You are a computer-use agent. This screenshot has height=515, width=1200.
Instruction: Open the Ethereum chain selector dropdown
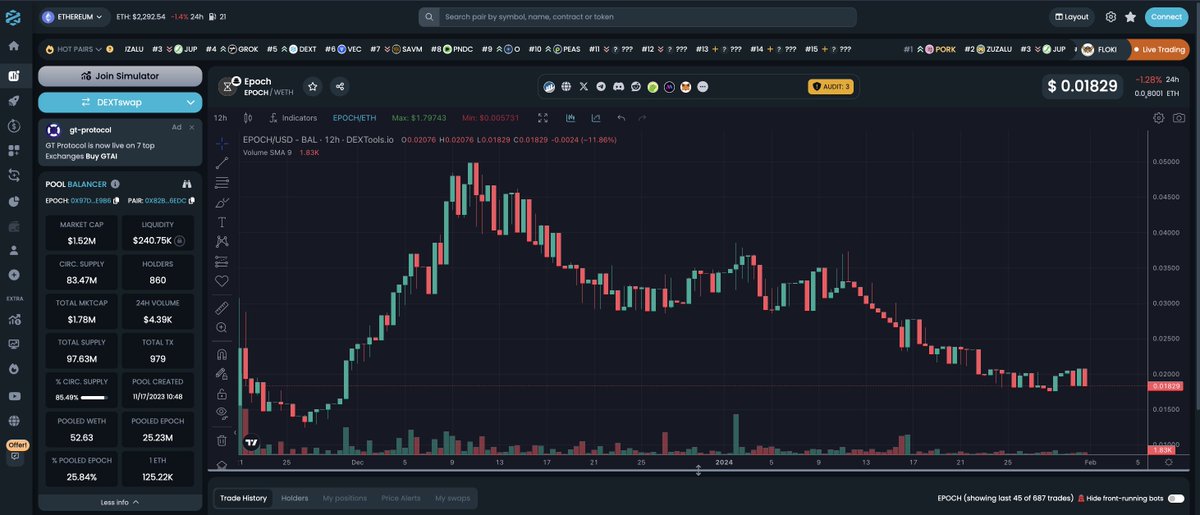click(74, 17)
